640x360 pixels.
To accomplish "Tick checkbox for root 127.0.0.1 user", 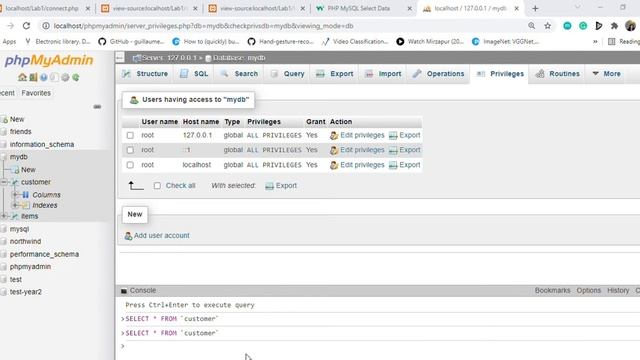I will coord(130,136).
